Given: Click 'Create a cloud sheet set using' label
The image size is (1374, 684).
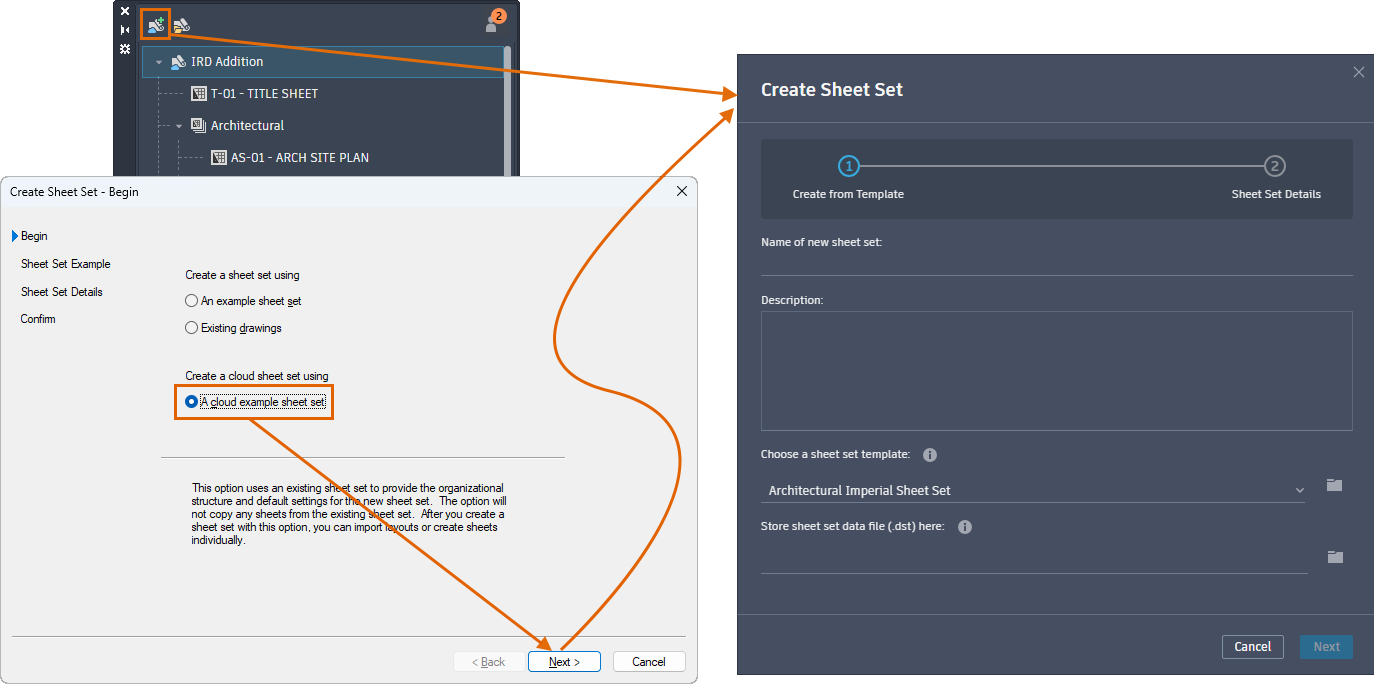Looking at the screenshot, I should [257, 376].
